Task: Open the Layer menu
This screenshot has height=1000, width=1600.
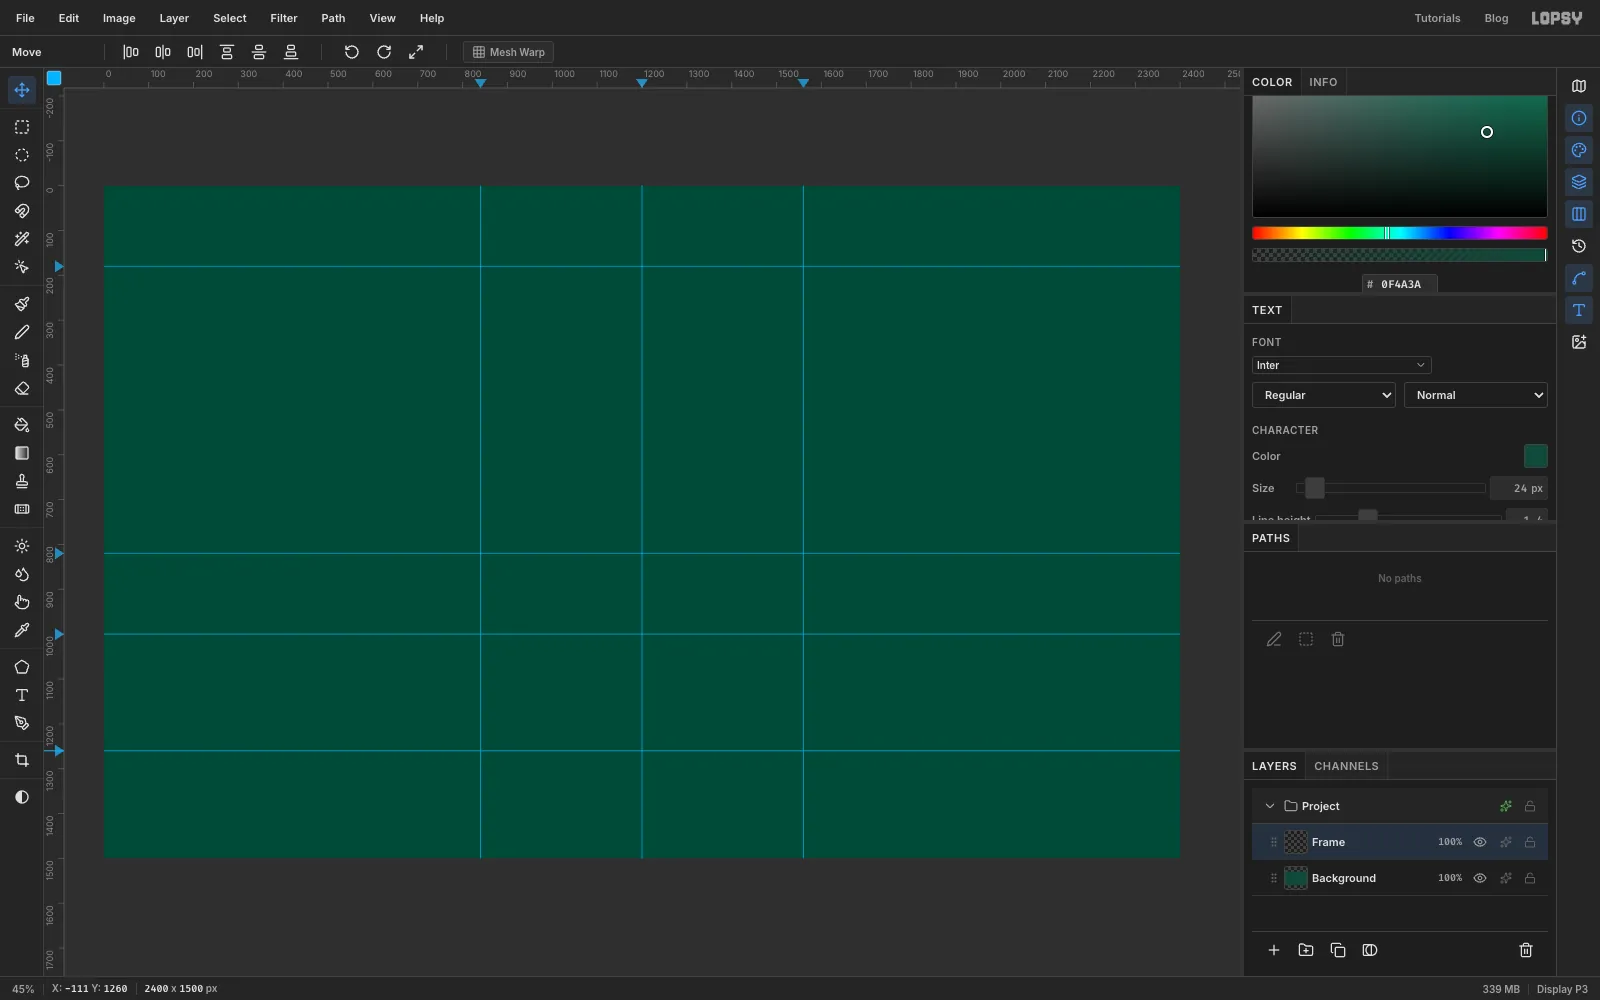Action: tap(174, 18)
